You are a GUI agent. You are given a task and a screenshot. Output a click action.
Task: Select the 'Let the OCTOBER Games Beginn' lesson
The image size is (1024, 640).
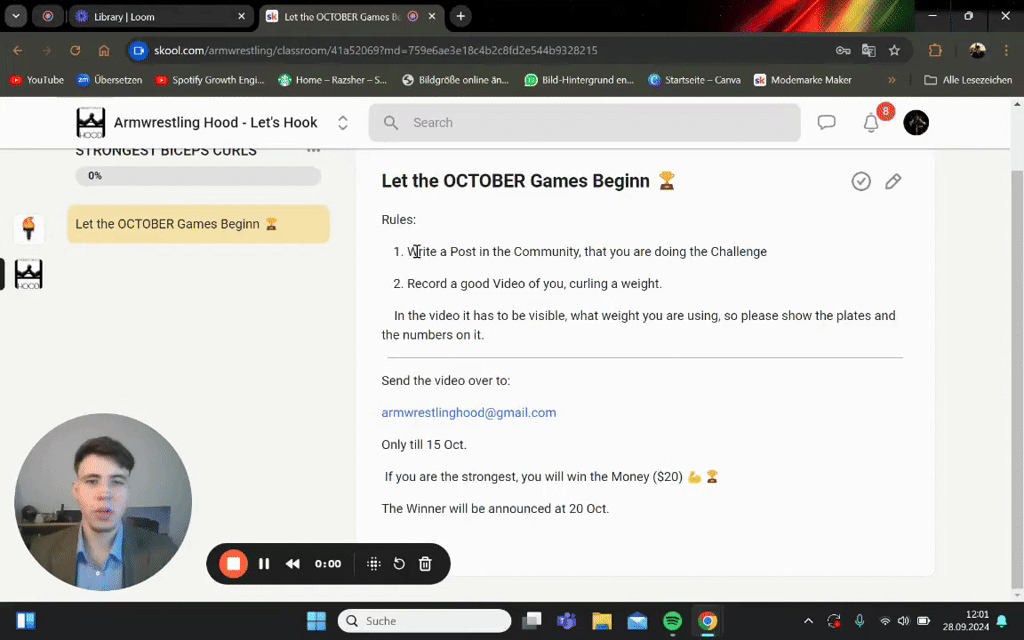199,224
